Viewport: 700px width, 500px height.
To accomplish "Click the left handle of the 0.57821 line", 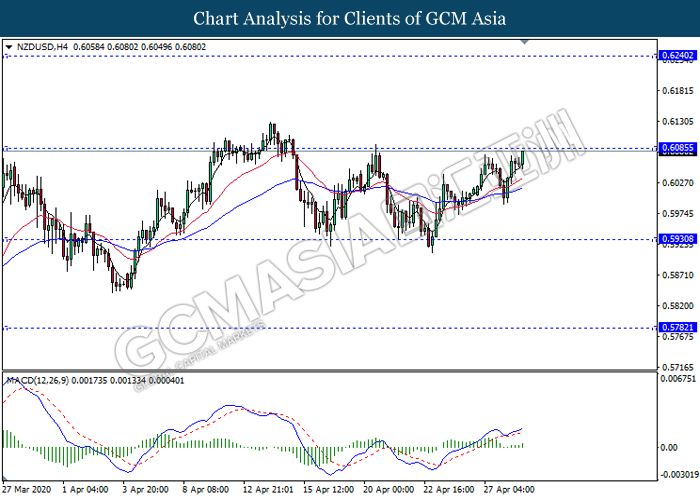I will (x=6, y=328).
